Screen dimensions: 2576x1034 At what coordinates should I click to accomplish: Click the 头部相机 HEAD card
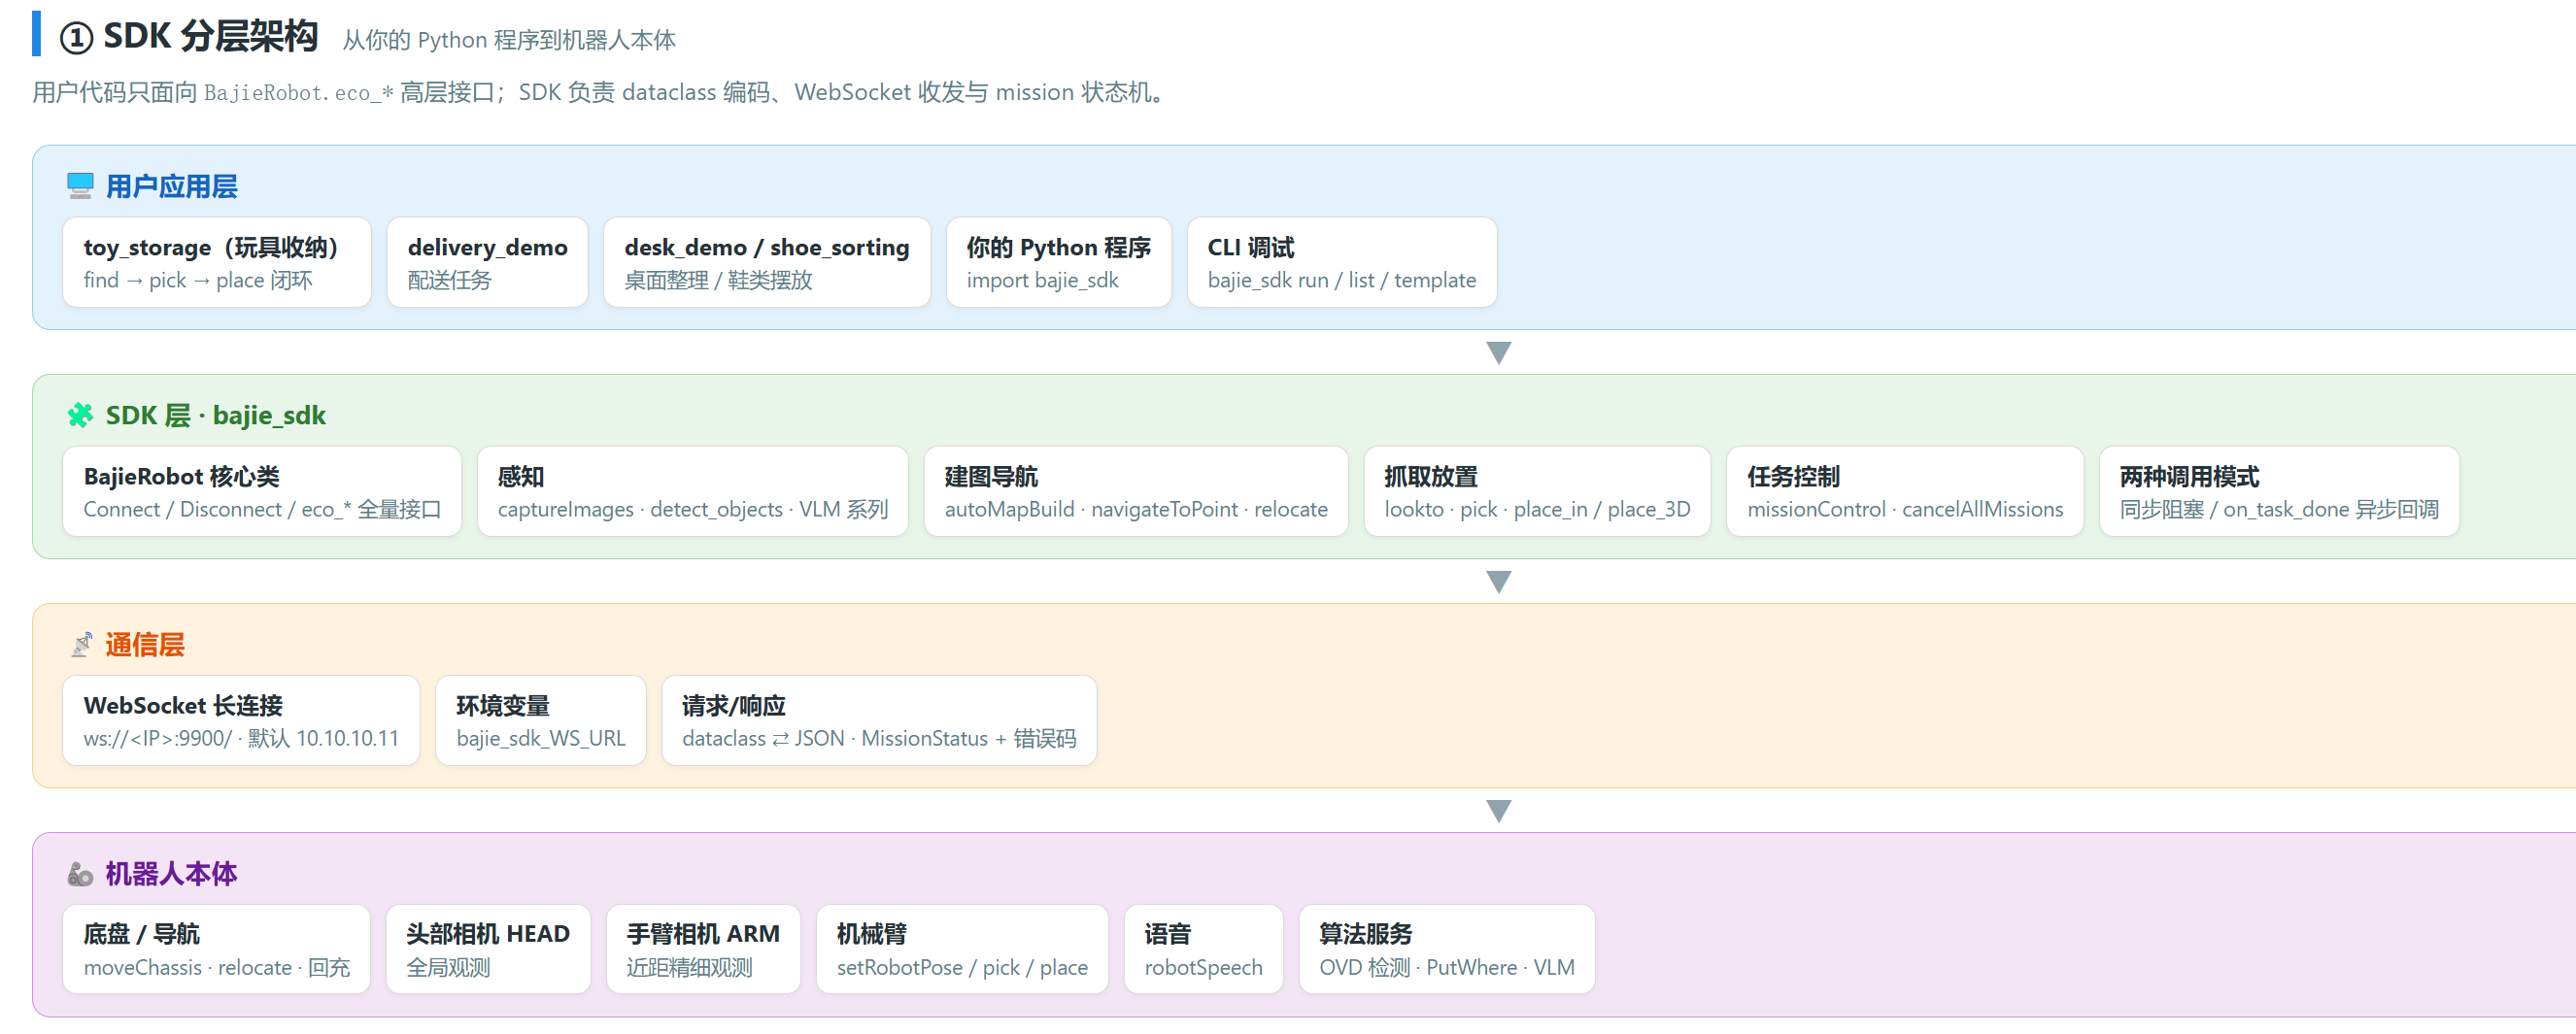pyautogui.click(x=488, y=949)
